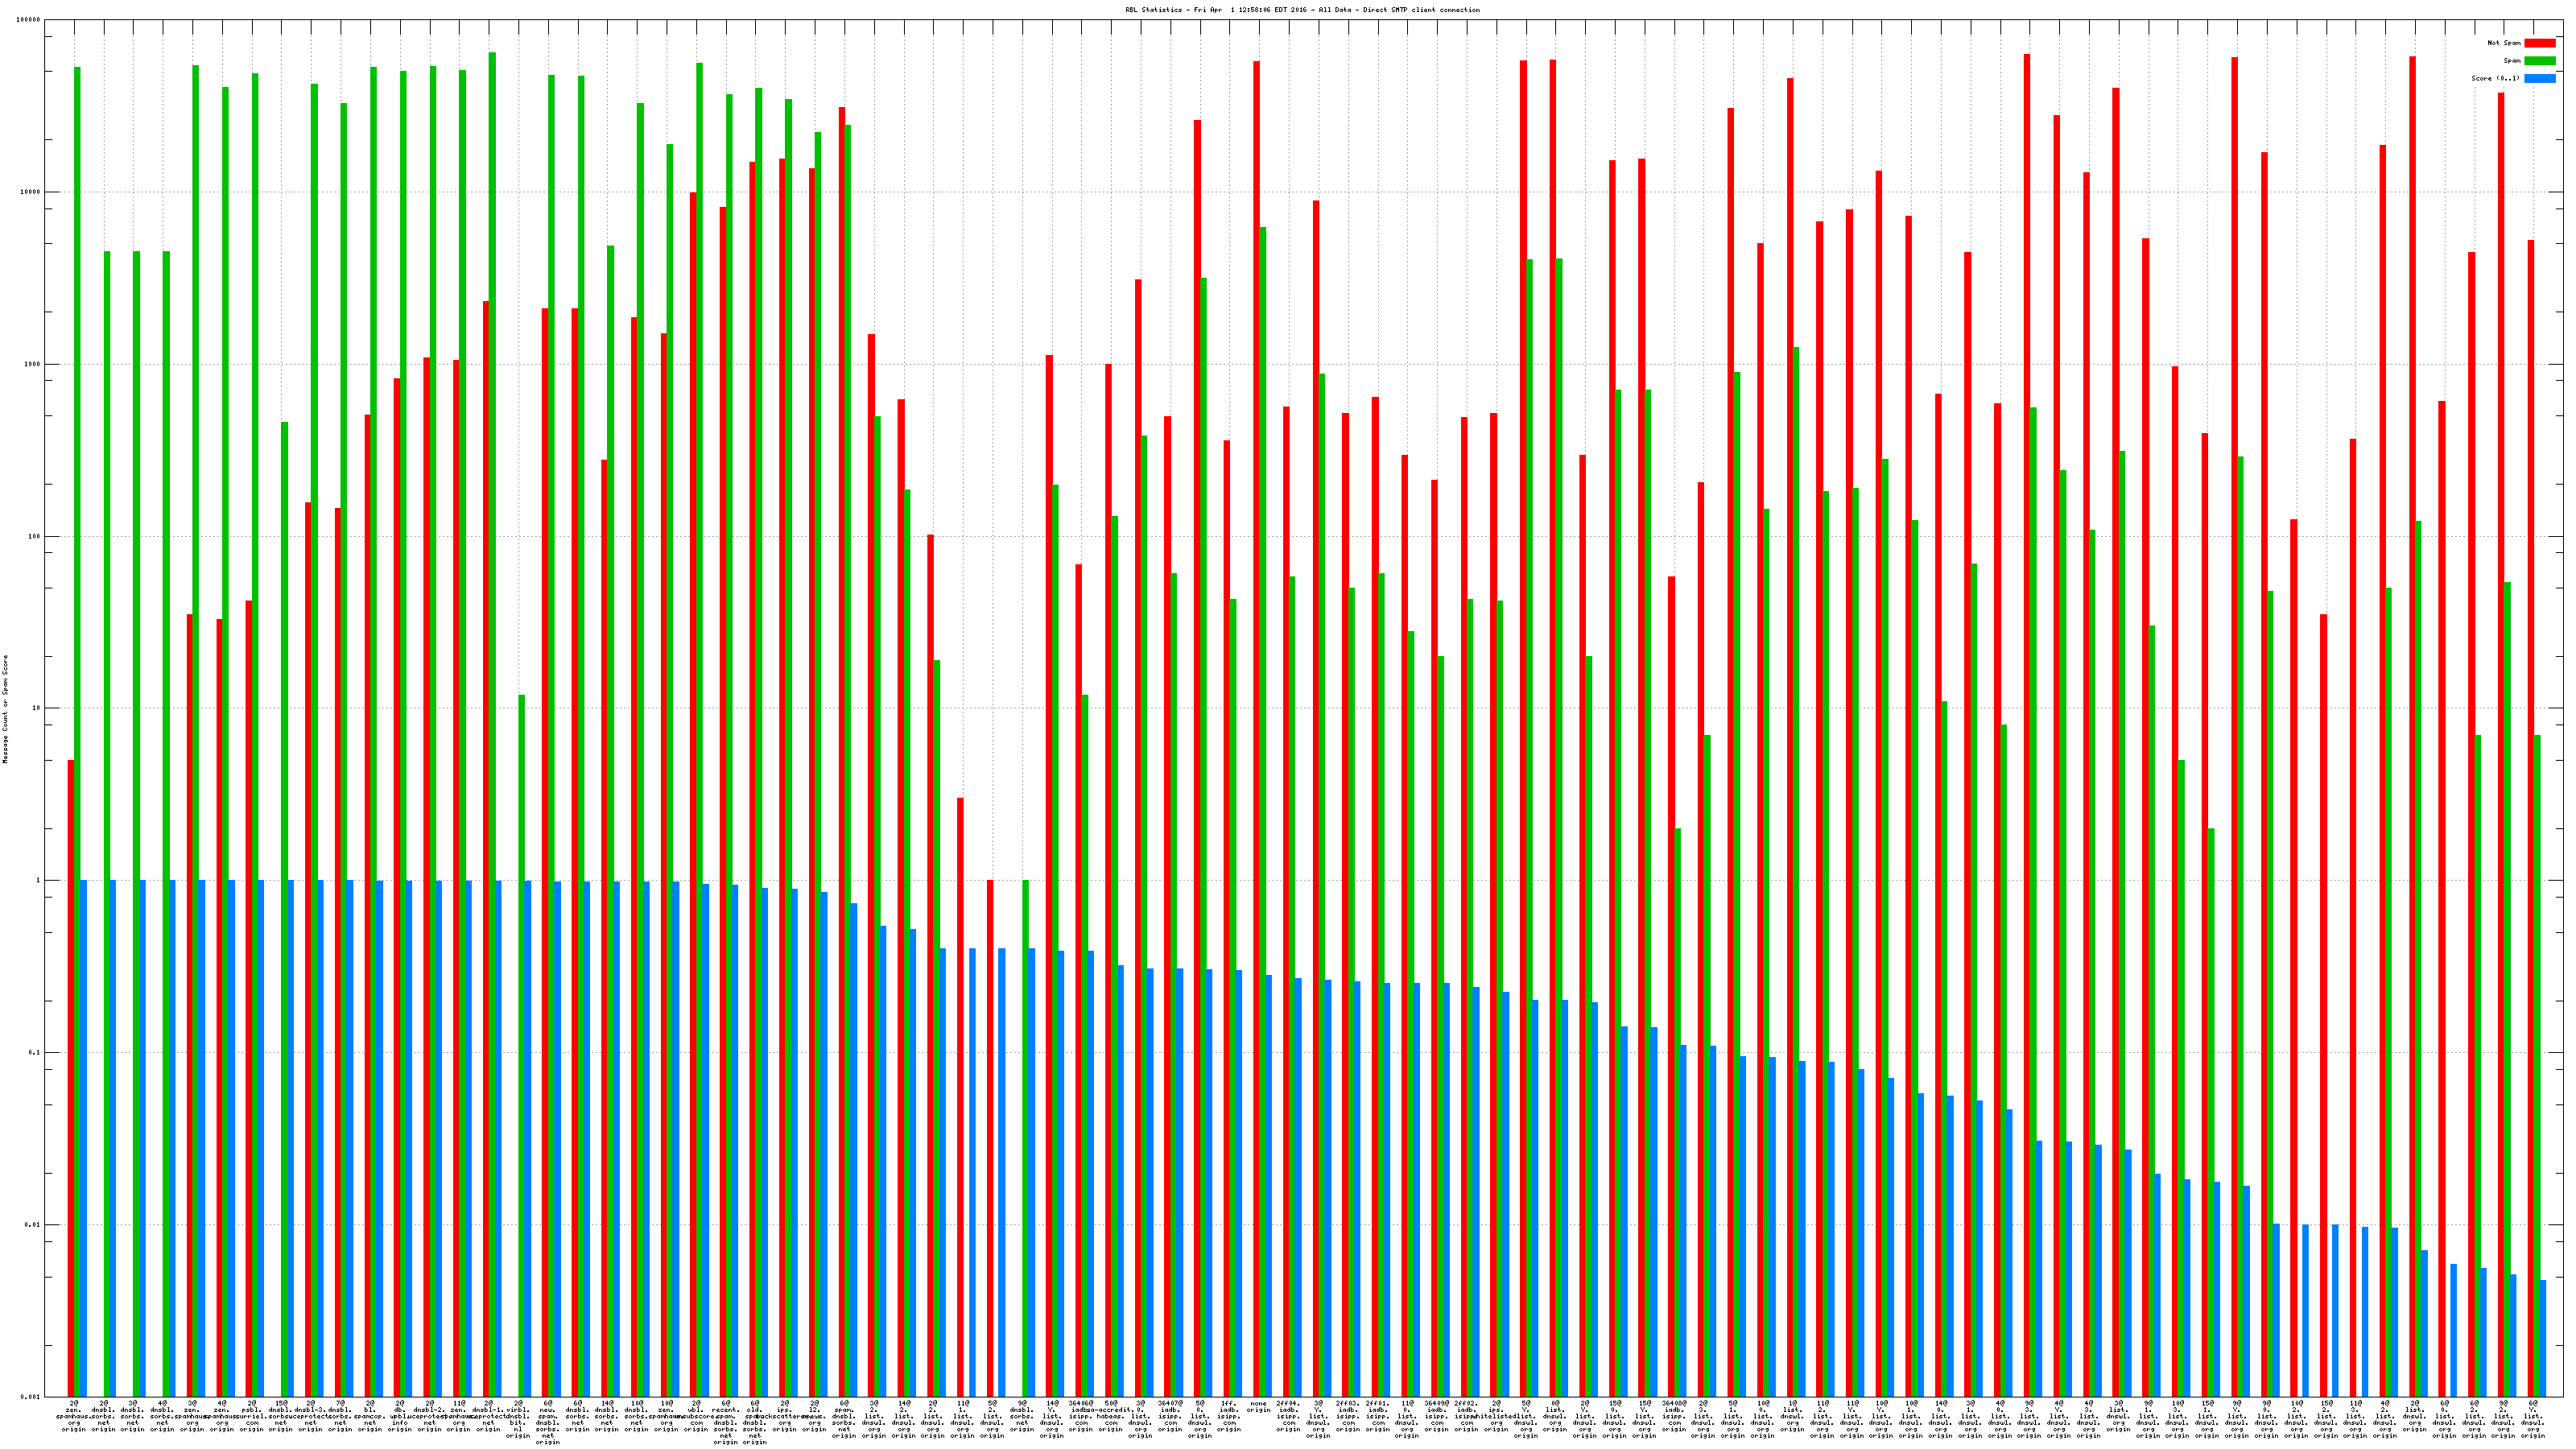Click the red Not Spam legend swatch
Viewport: 2576px width, 1449px height.
pos(2539,43)
